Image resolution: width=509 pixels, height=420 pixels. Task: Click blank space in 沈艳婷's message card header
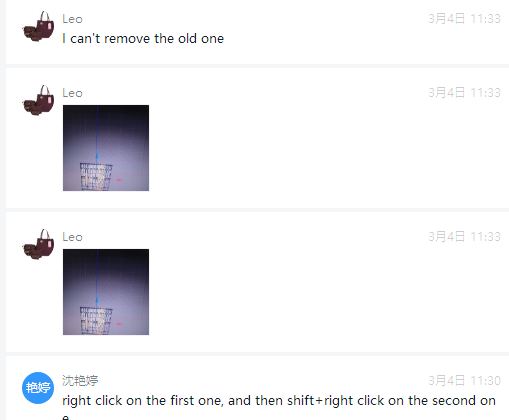260,381
